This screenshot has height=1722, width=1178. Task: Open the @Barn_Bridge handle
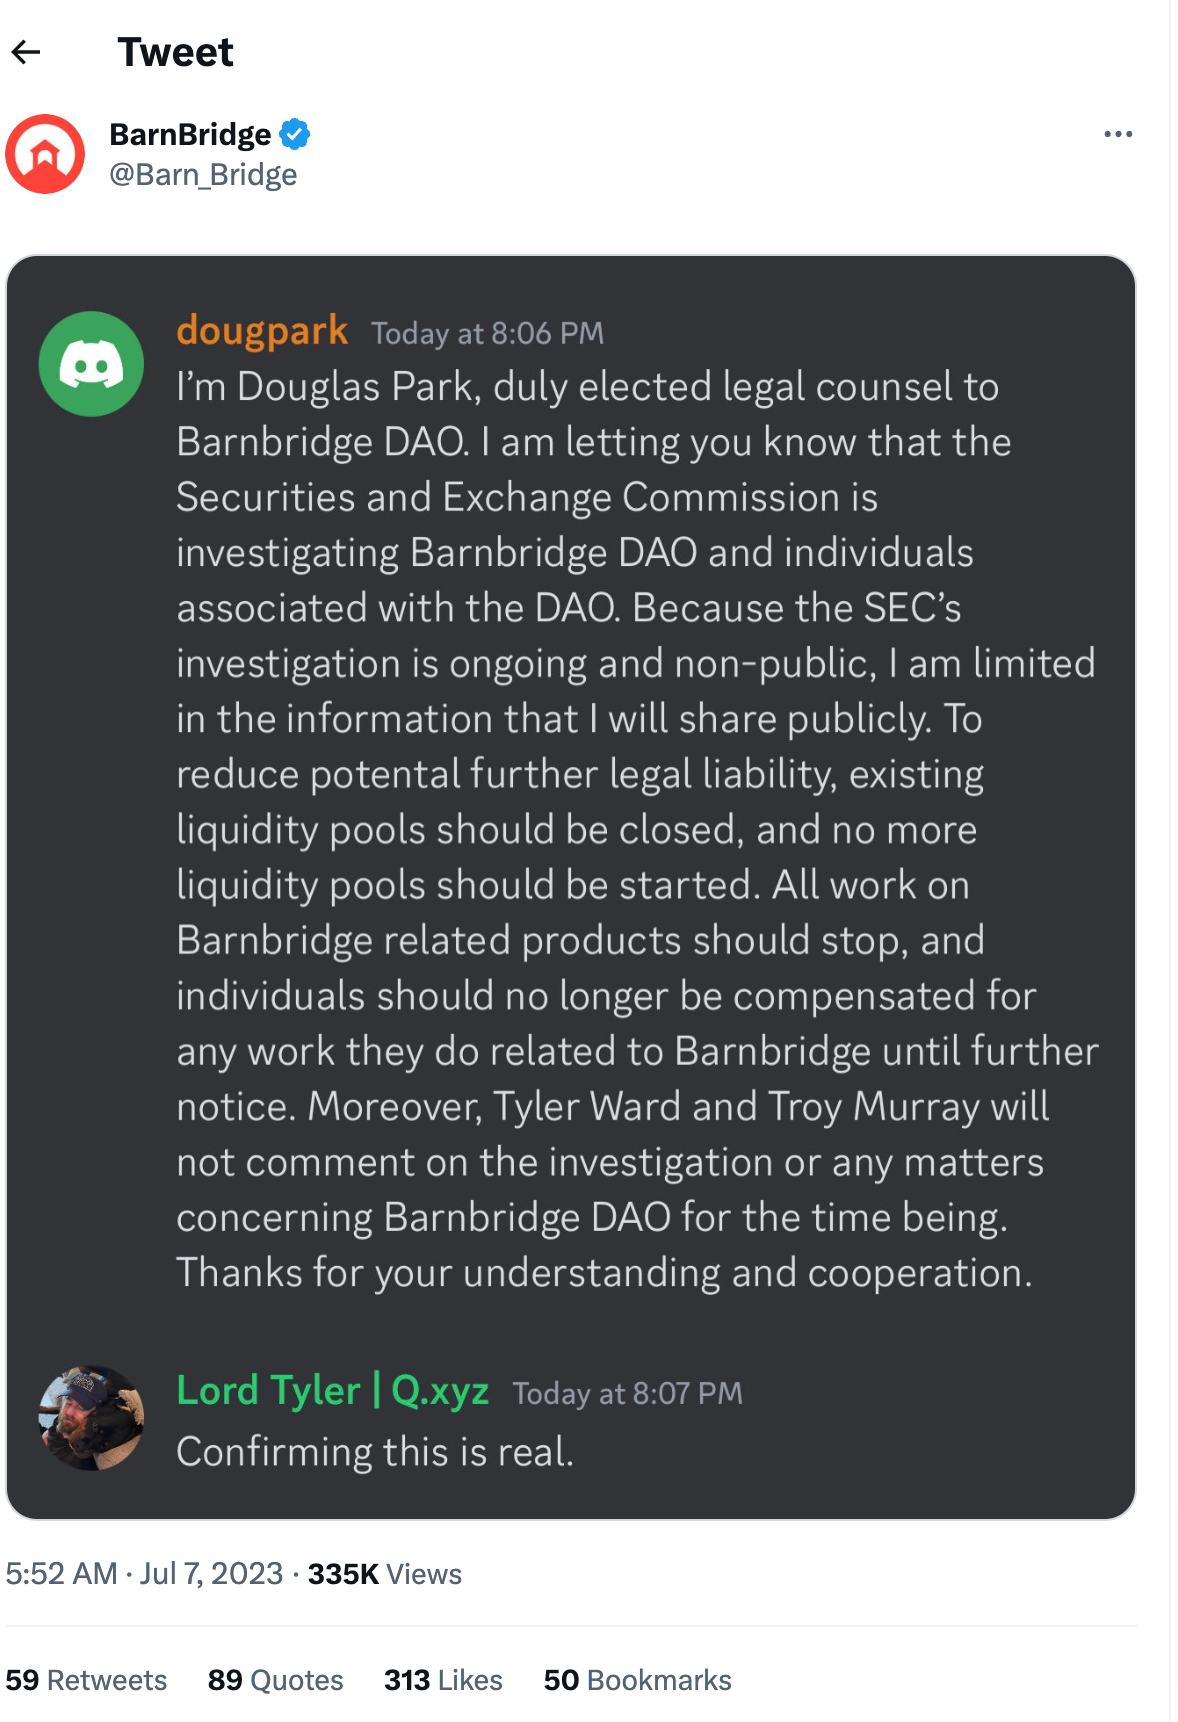point(203,174)
